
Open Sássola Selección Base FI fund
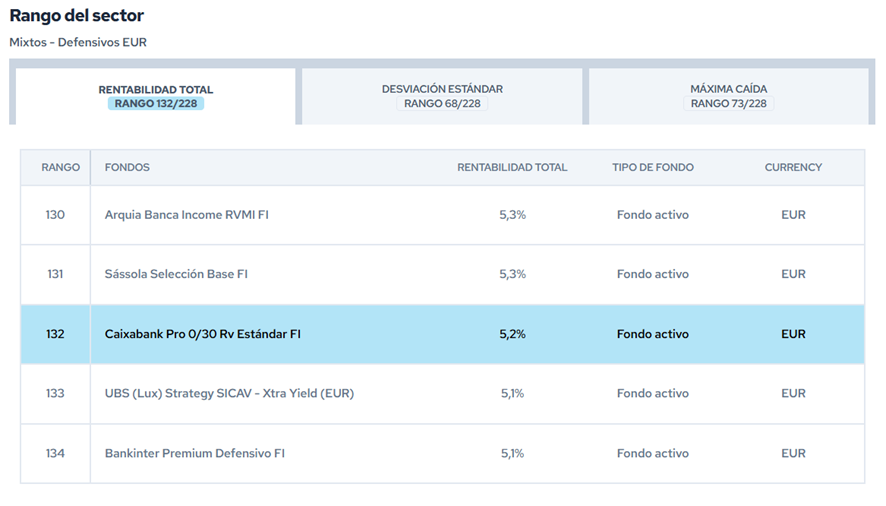pyautogui.click(x=176, y=274)
